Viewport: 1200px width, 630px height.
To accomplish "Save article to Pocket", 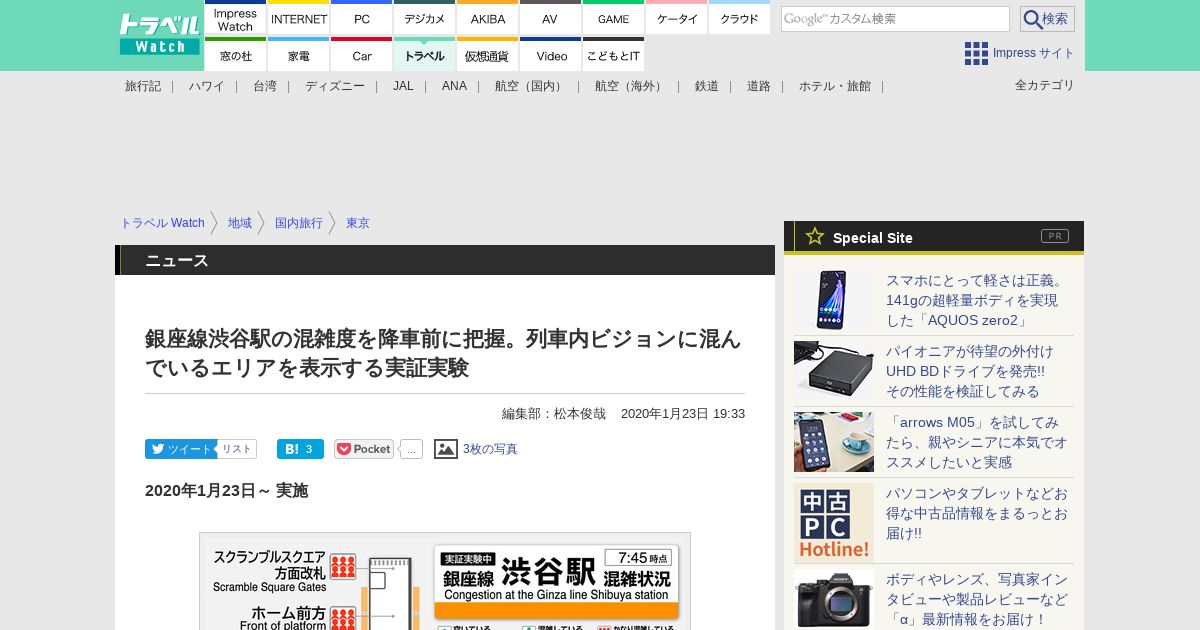I will point(364,449).
